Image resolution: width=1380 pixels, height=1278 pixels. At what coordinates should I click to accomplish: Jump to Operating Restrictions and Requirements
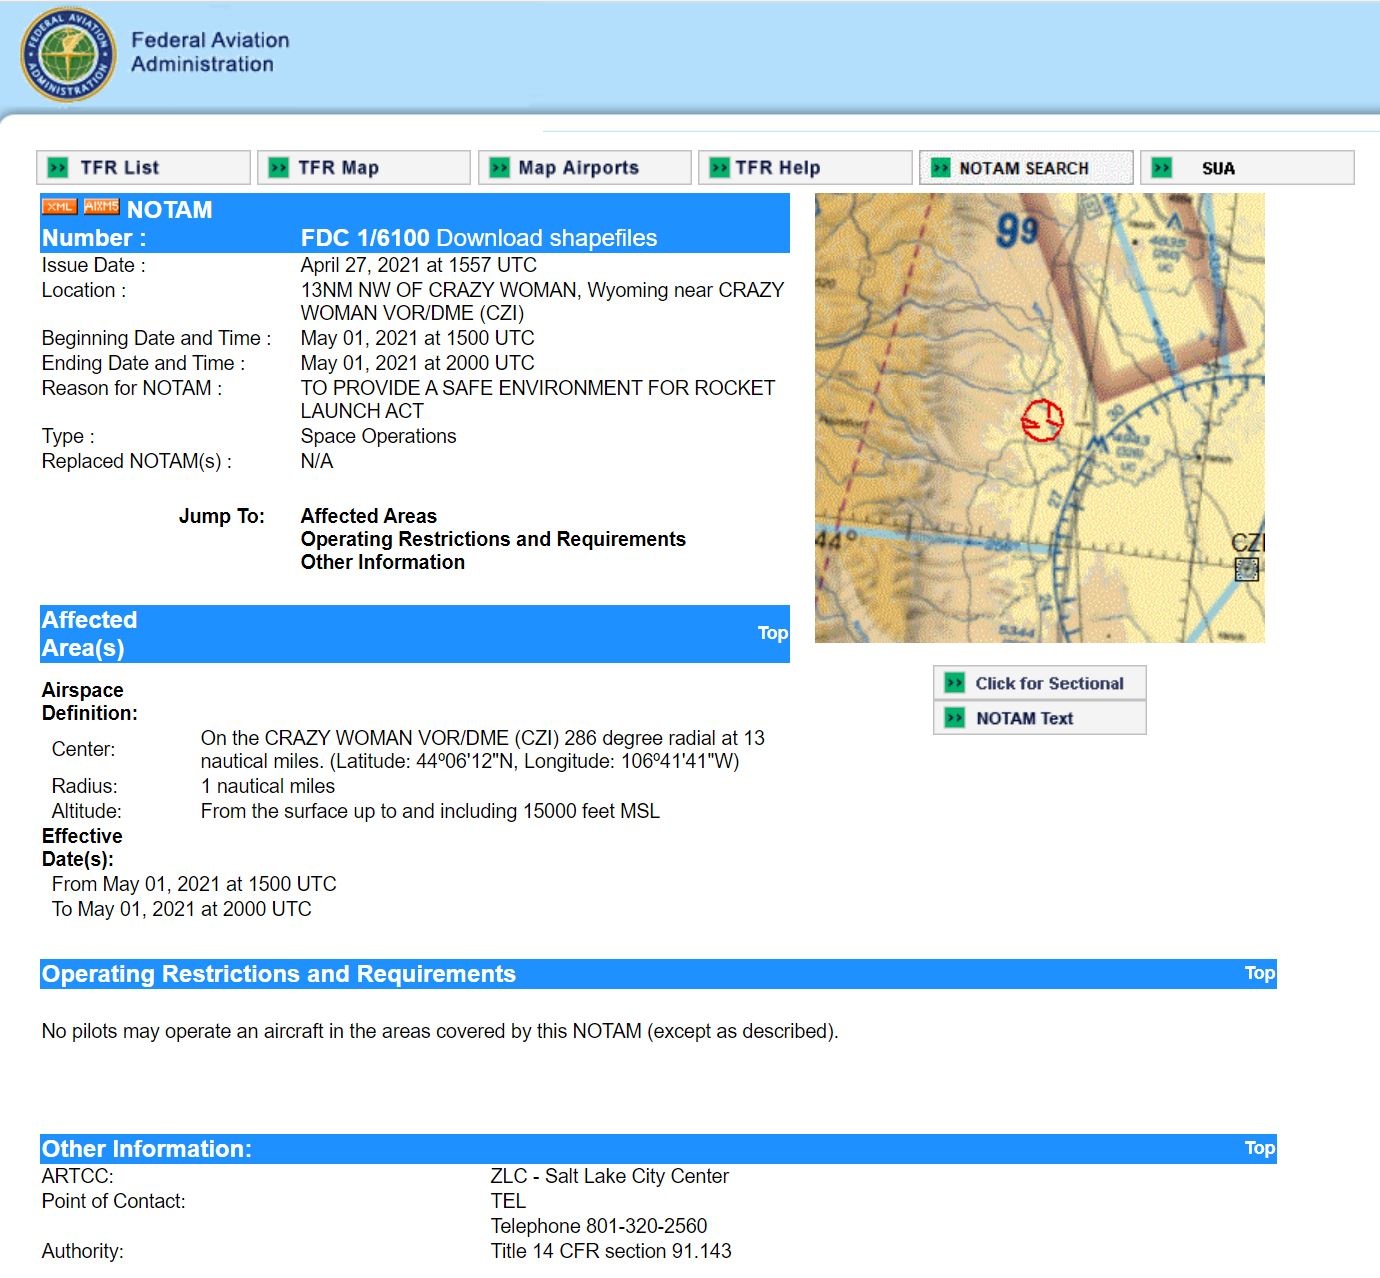pyautogui.click(x=493, y=539)
